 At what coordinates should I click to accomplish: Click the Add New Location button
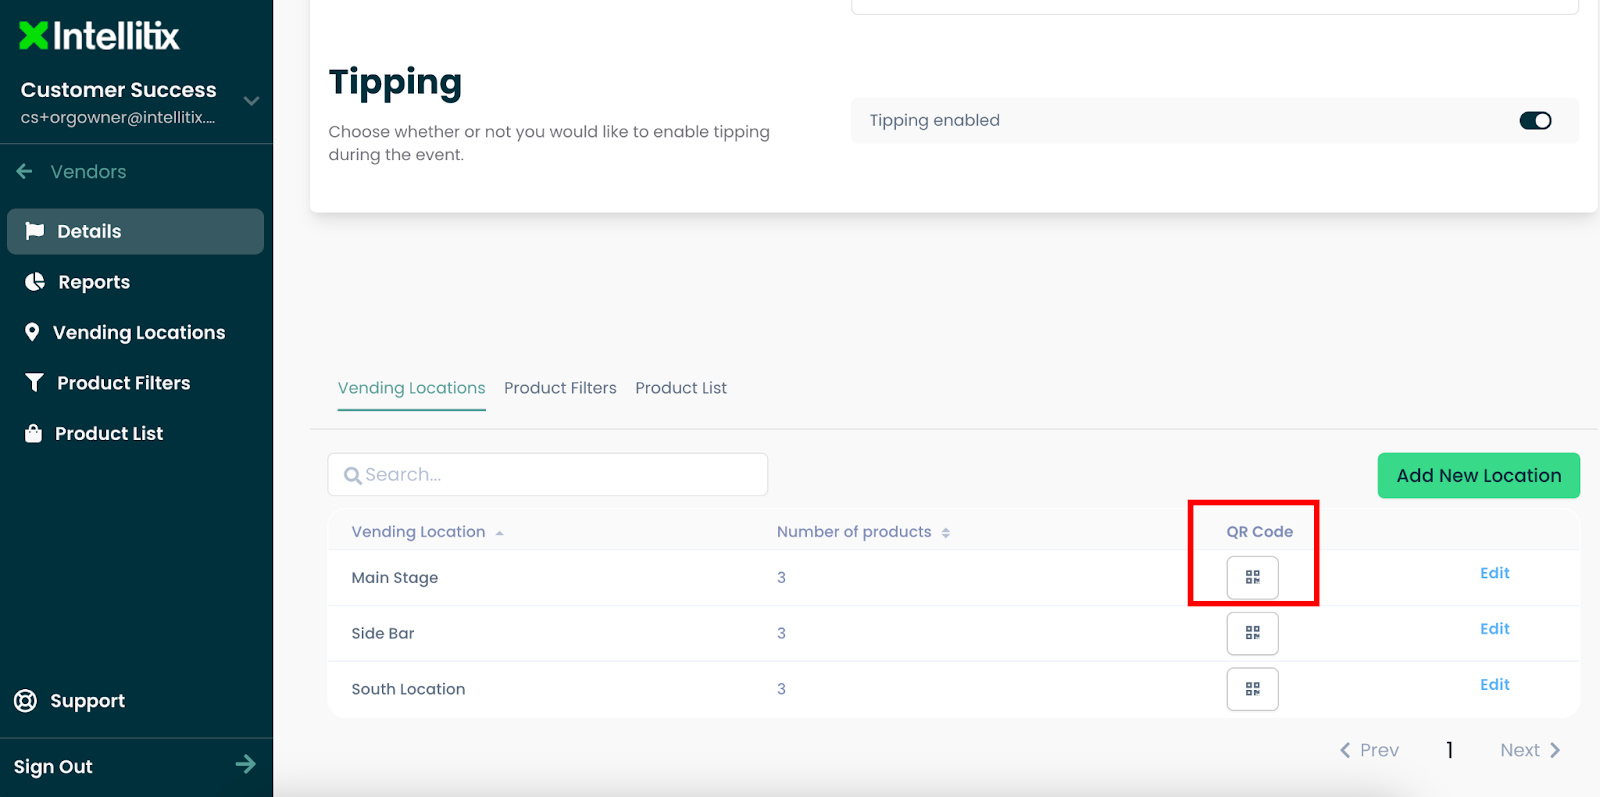pyautogui.click(x=1478, y=476)
